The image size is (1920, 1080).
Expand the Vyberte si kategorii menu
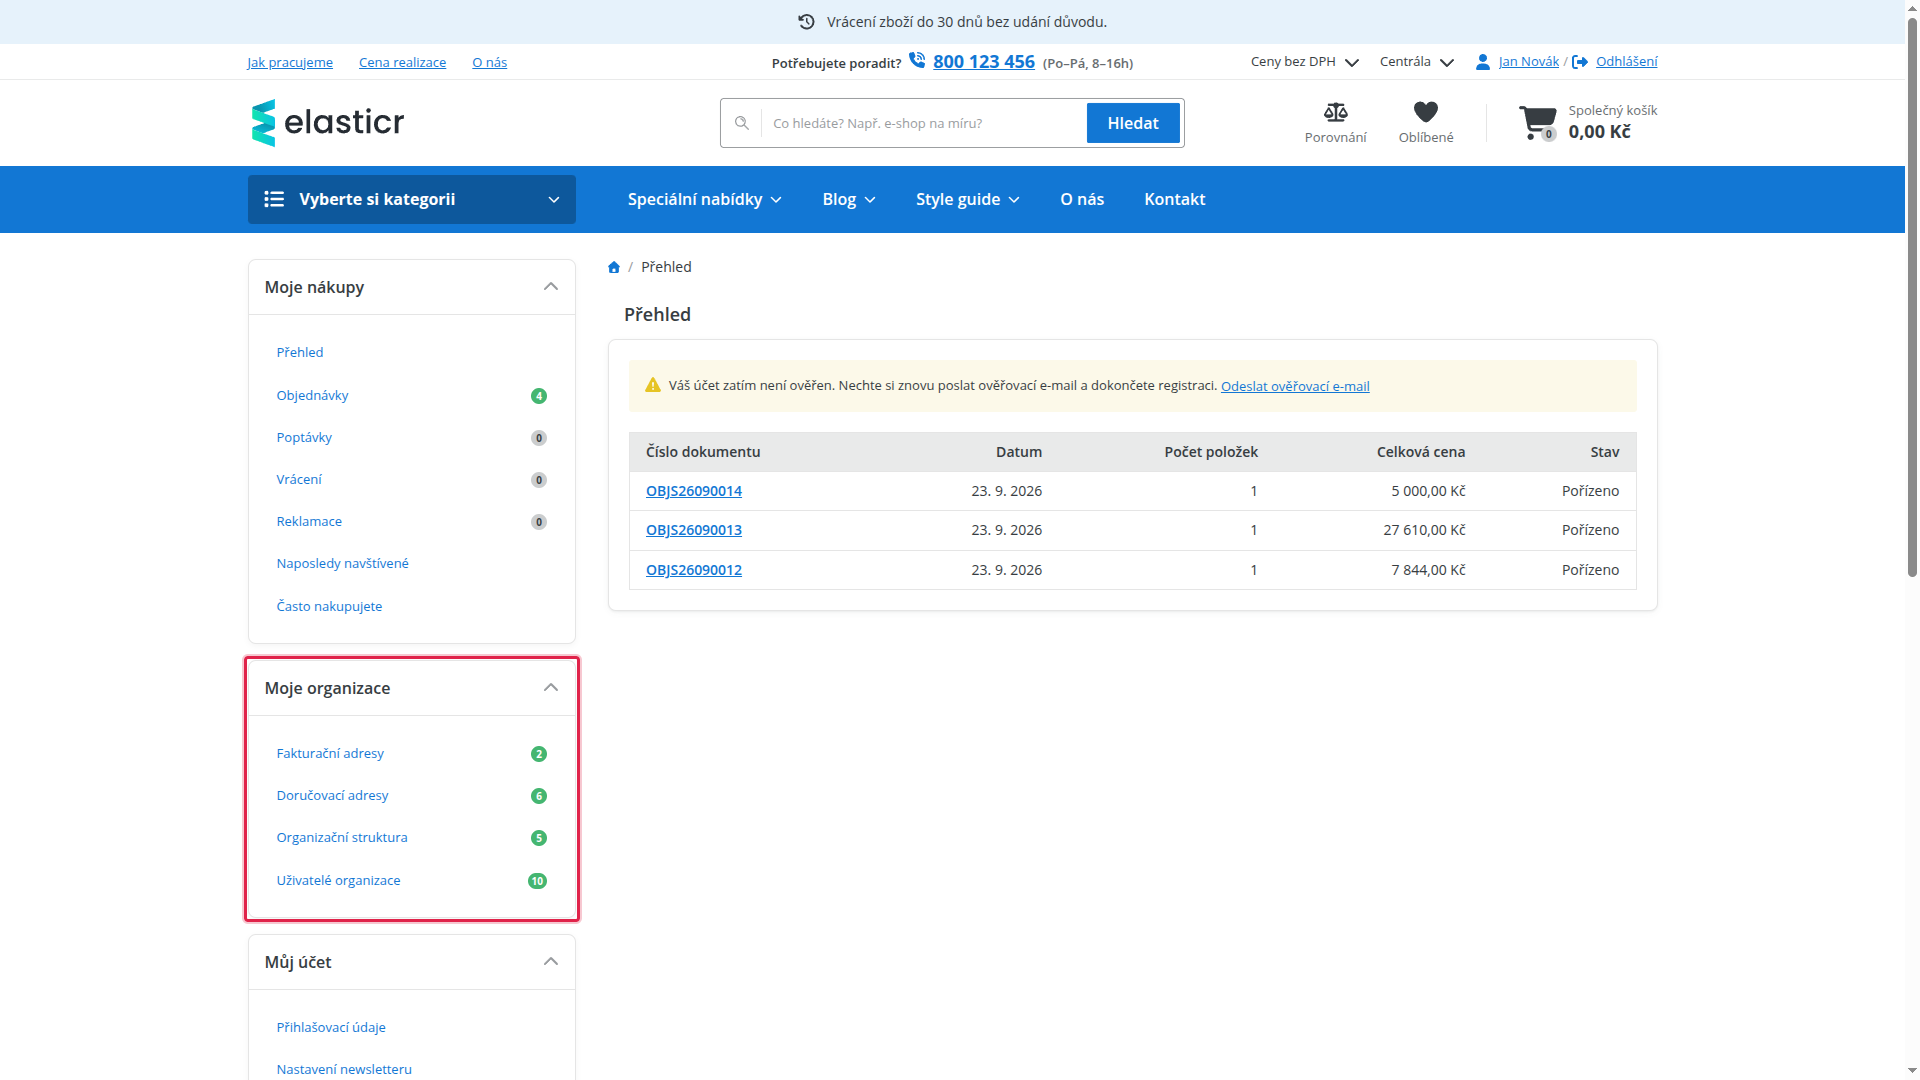412,199
